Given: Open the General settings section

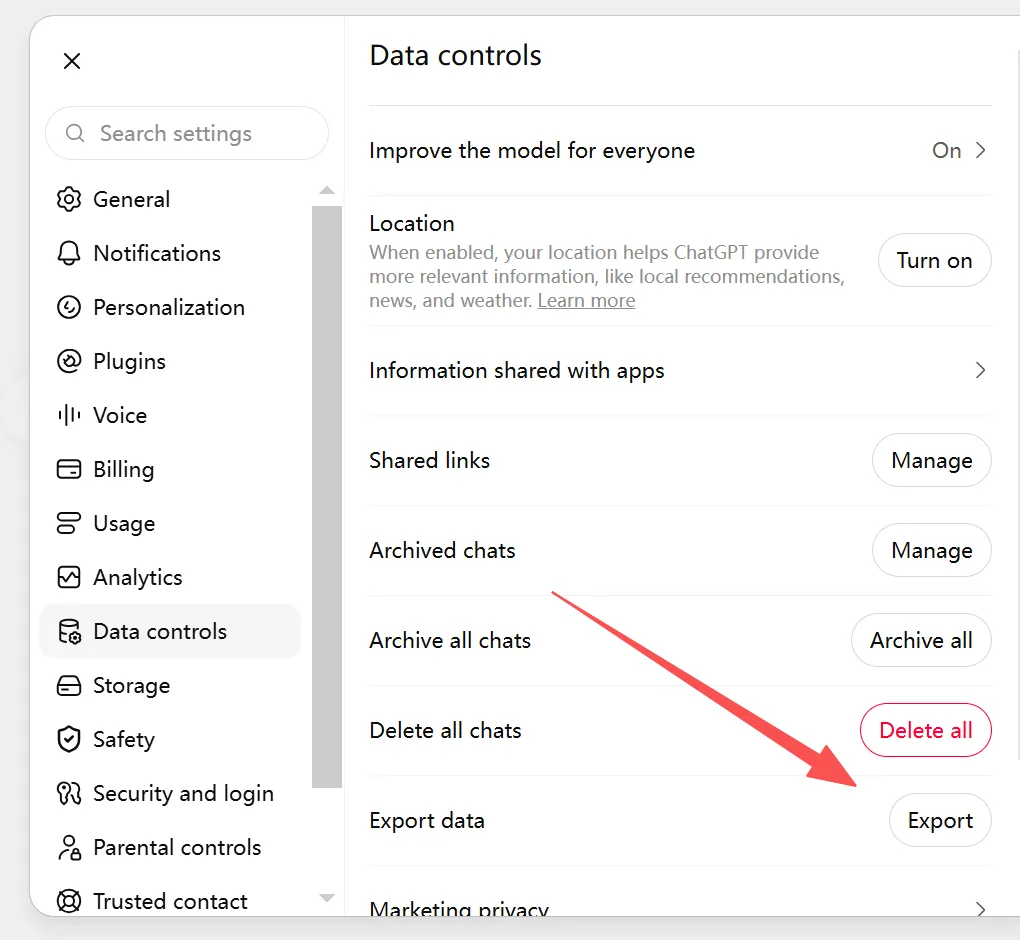Looking at the screenshot, I should pos(170,199).
